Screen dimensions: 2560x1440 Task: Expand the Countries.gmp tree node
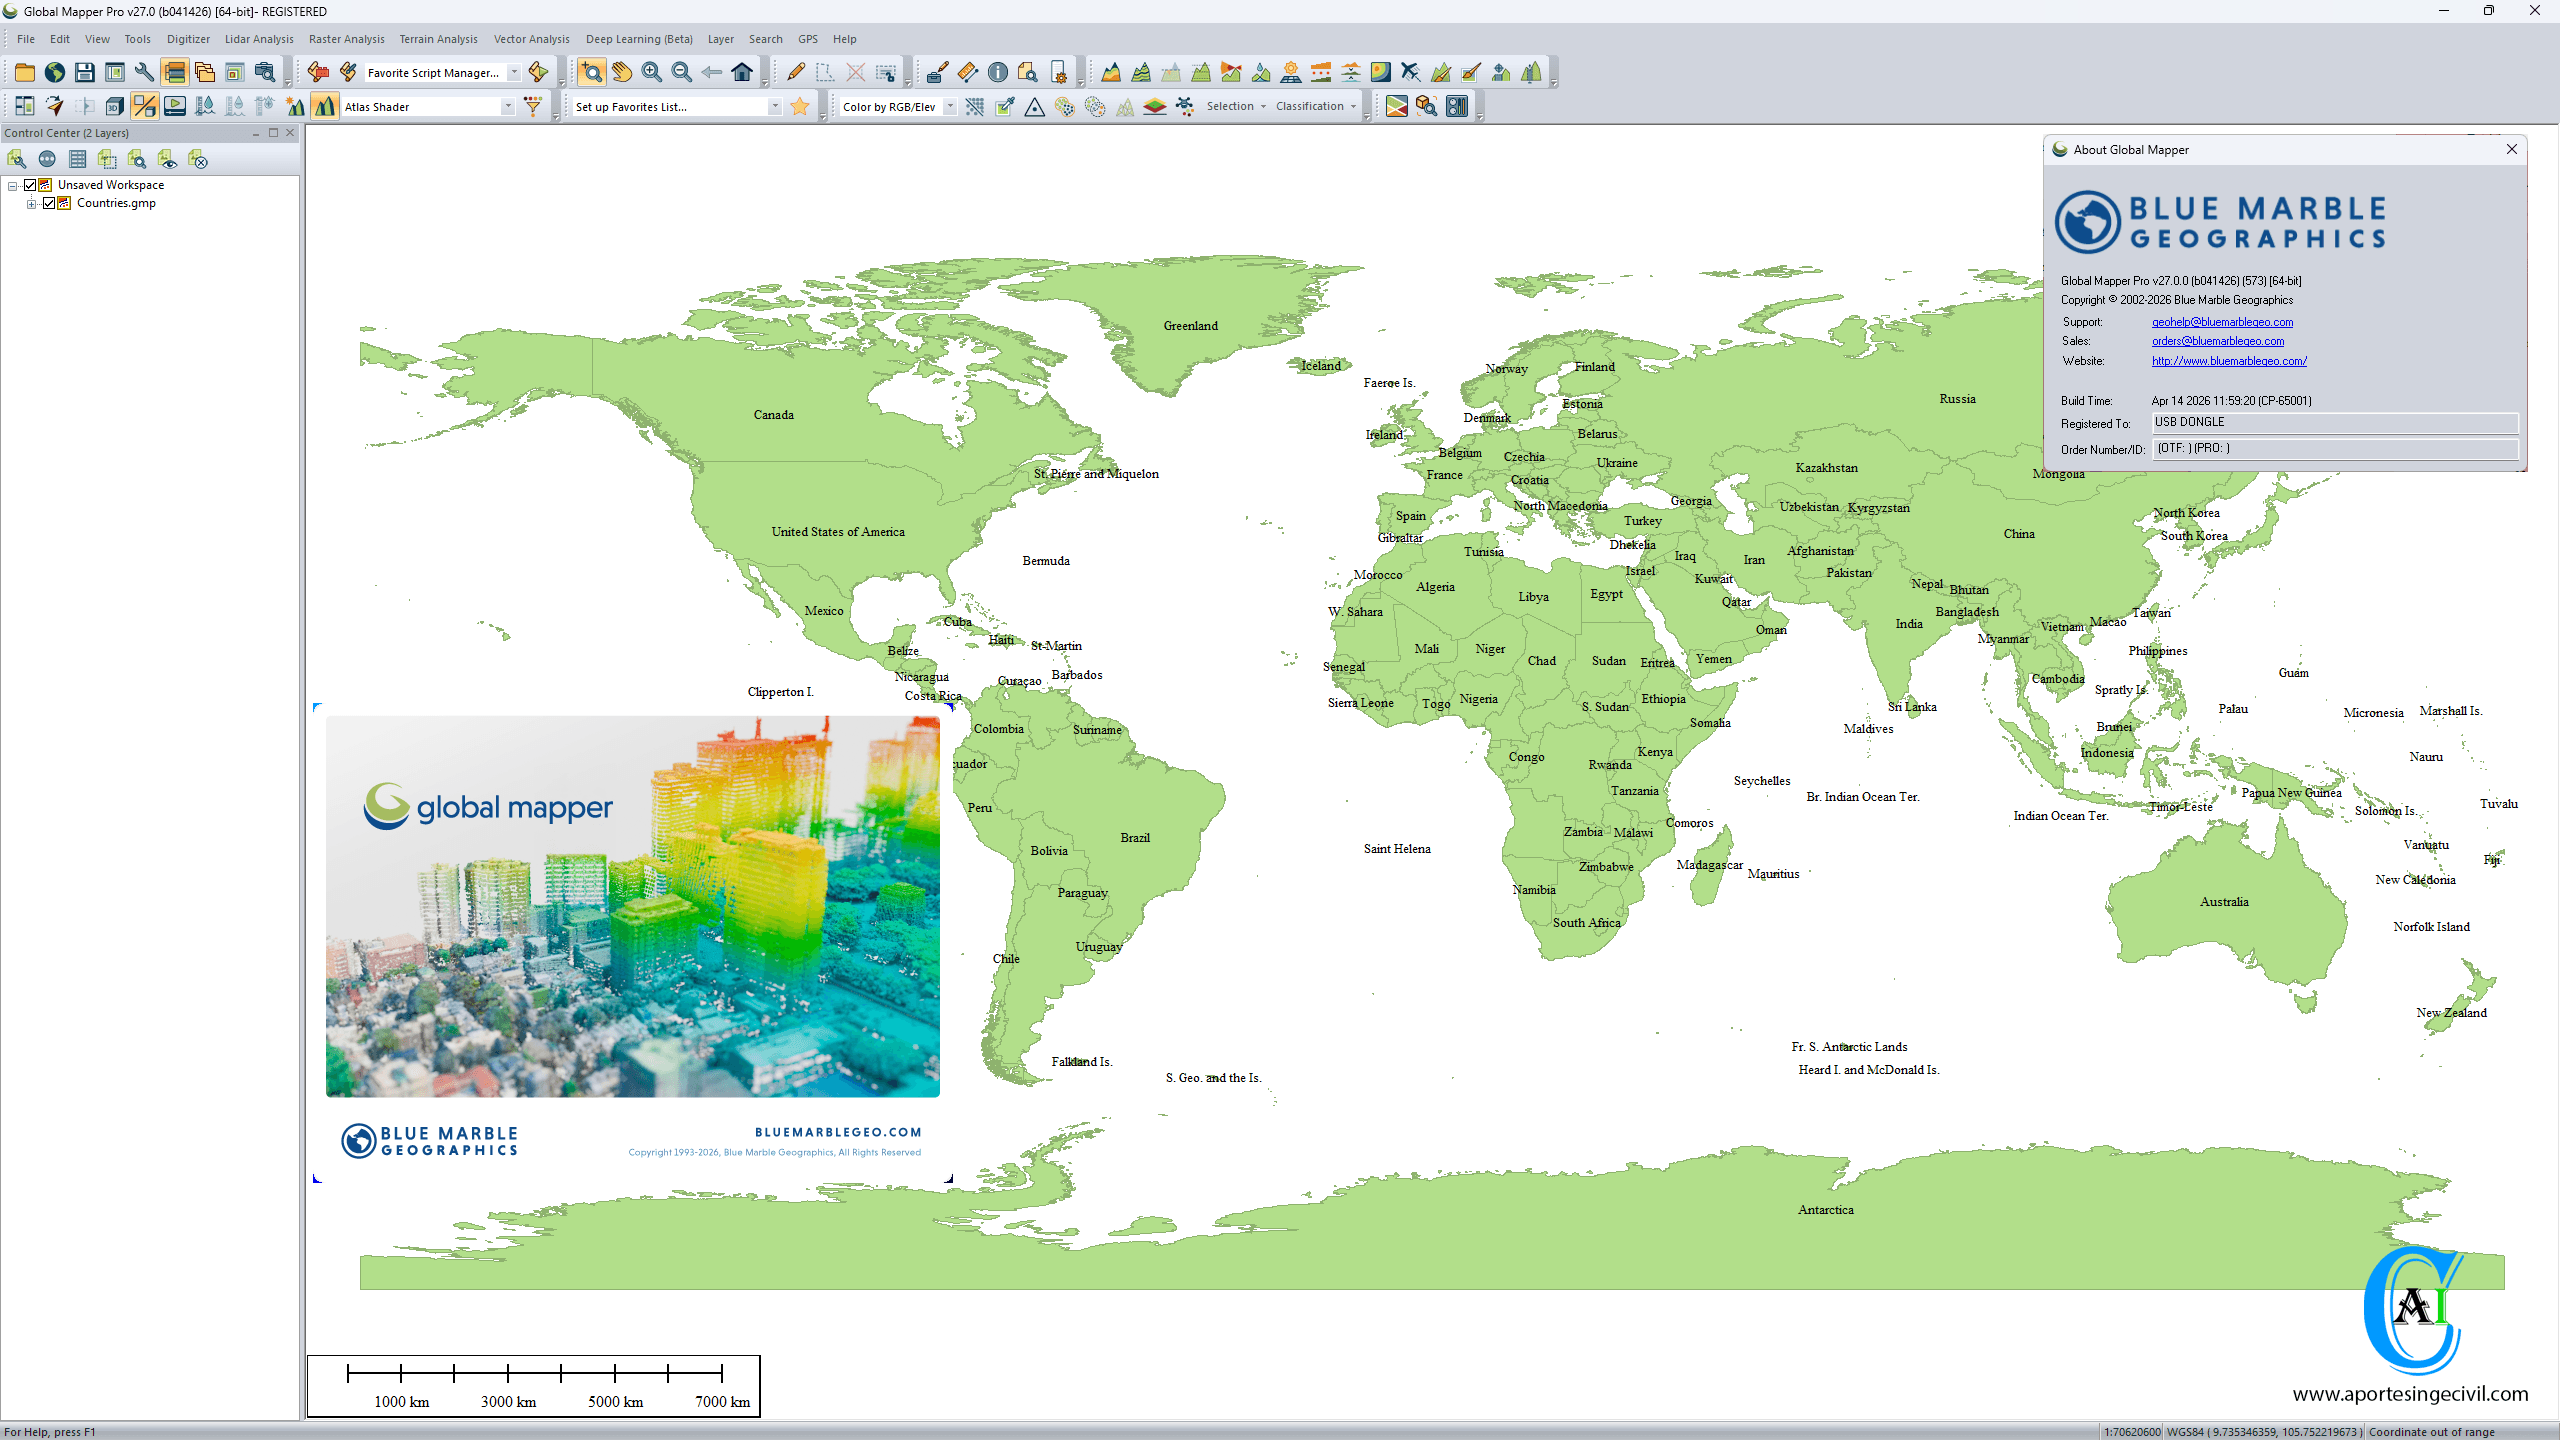32,203
